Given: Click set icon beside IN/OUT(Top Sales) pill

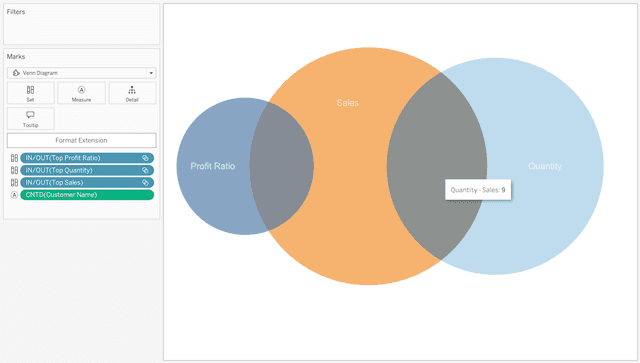Looking at the screenshot, I should click(x=14, y=183).
